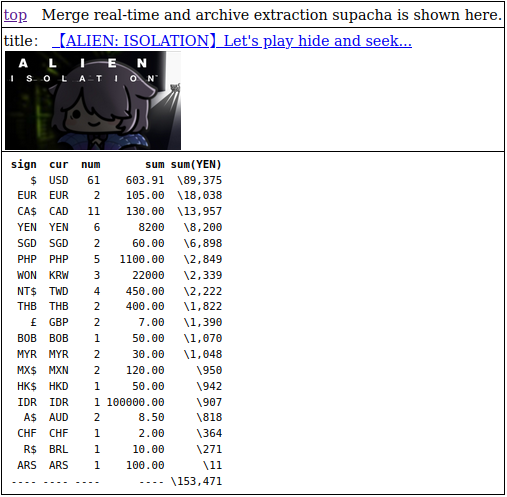Open the ALIEN: ISOLATION stream title link
The width and height of the screenshot is (507, 497).
click(x=232, y=41)
